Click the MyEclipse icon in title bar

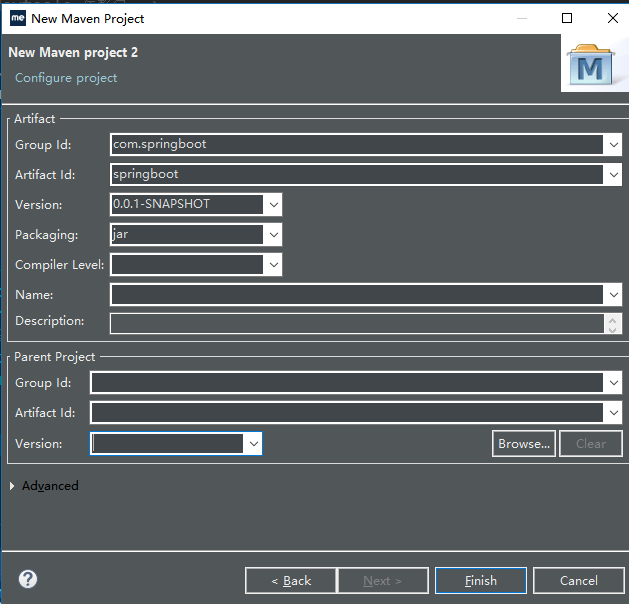tap(17, 18)
